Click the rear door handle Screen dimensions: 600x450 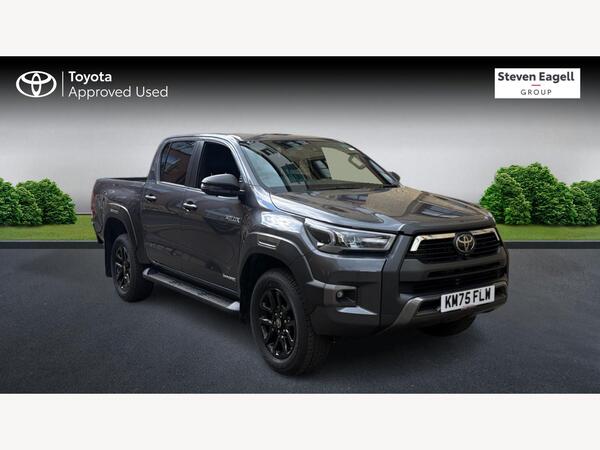tap(150, 197)
